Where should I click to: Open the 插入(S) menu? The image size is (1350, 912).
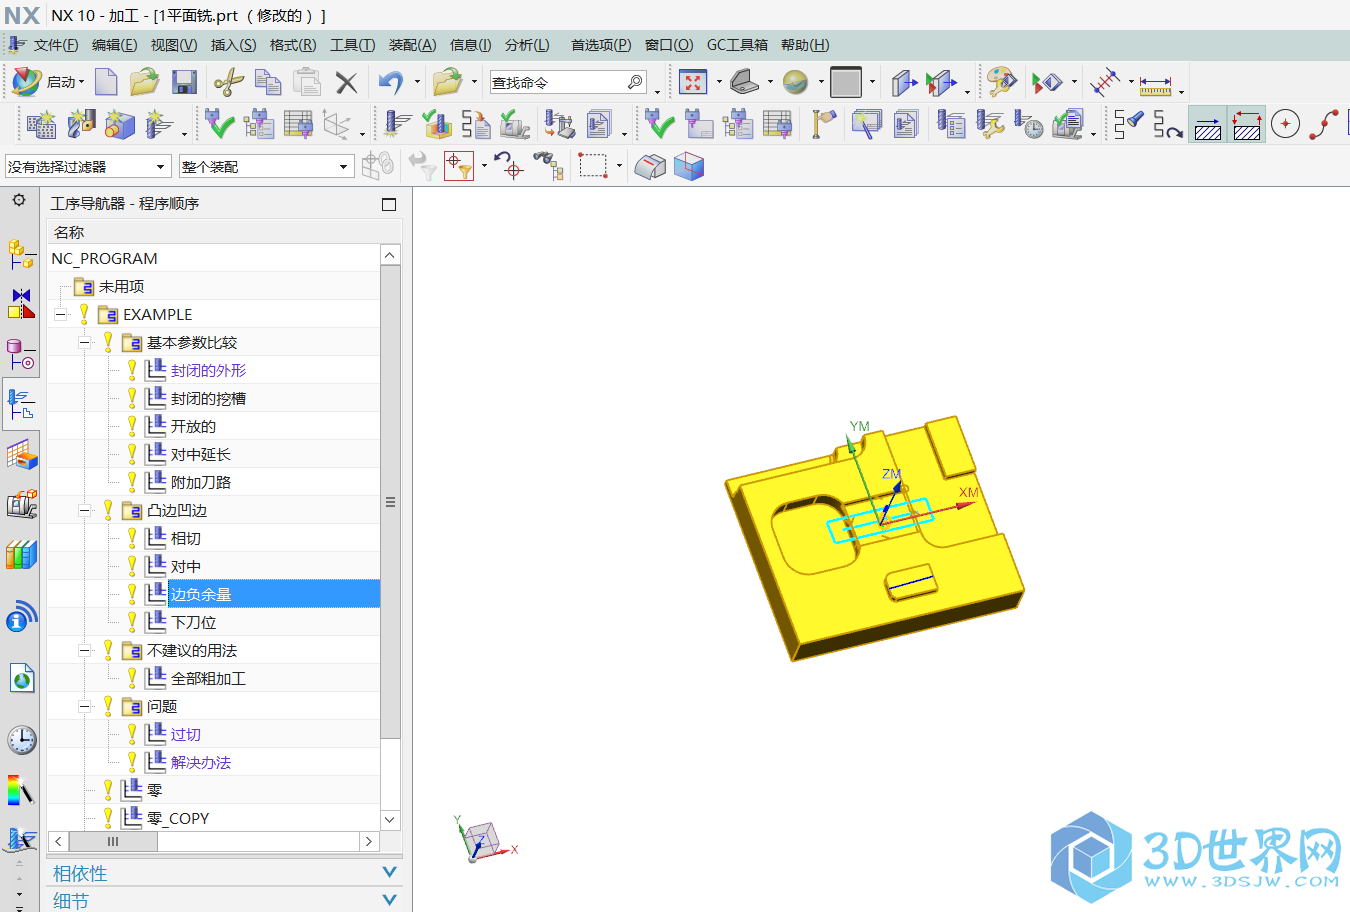[x=233, y=45]
